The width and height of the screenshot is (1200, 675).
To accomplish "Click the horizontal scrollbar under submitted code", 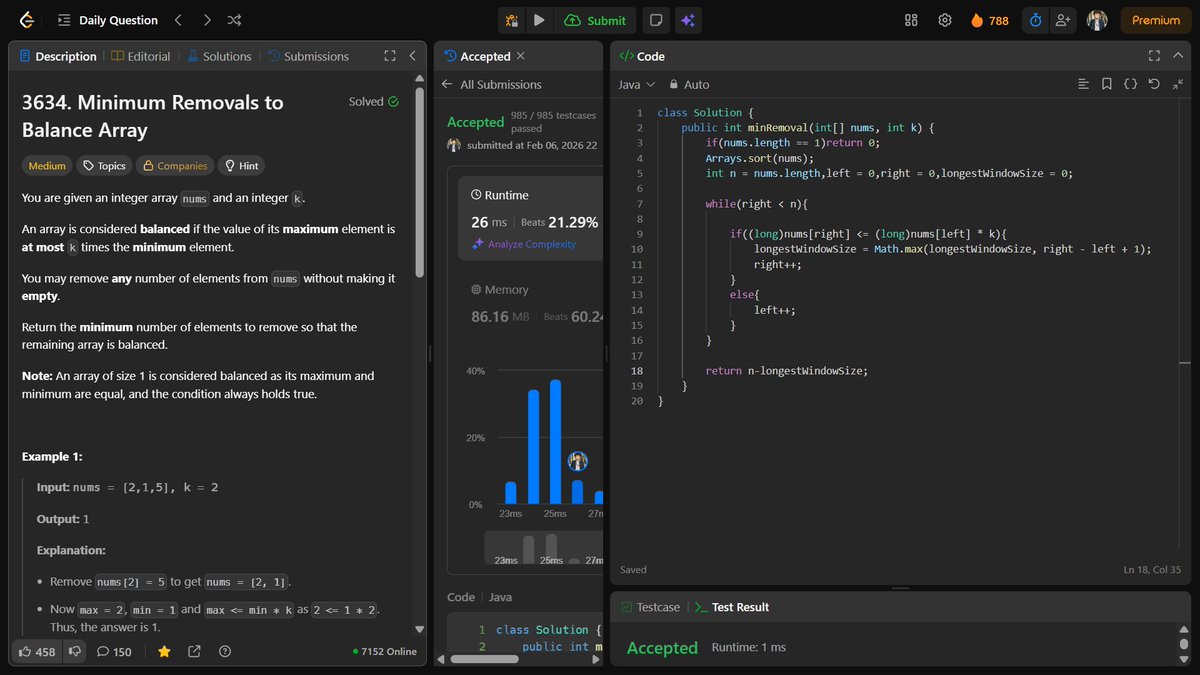I will [x=485, y=659].
